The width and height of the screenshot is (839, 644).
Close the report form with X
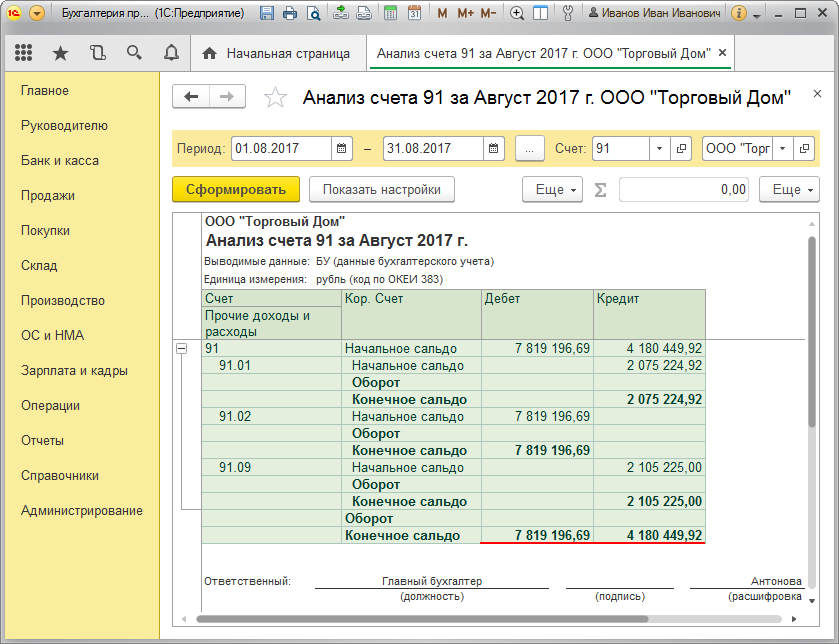click(817, 94)
